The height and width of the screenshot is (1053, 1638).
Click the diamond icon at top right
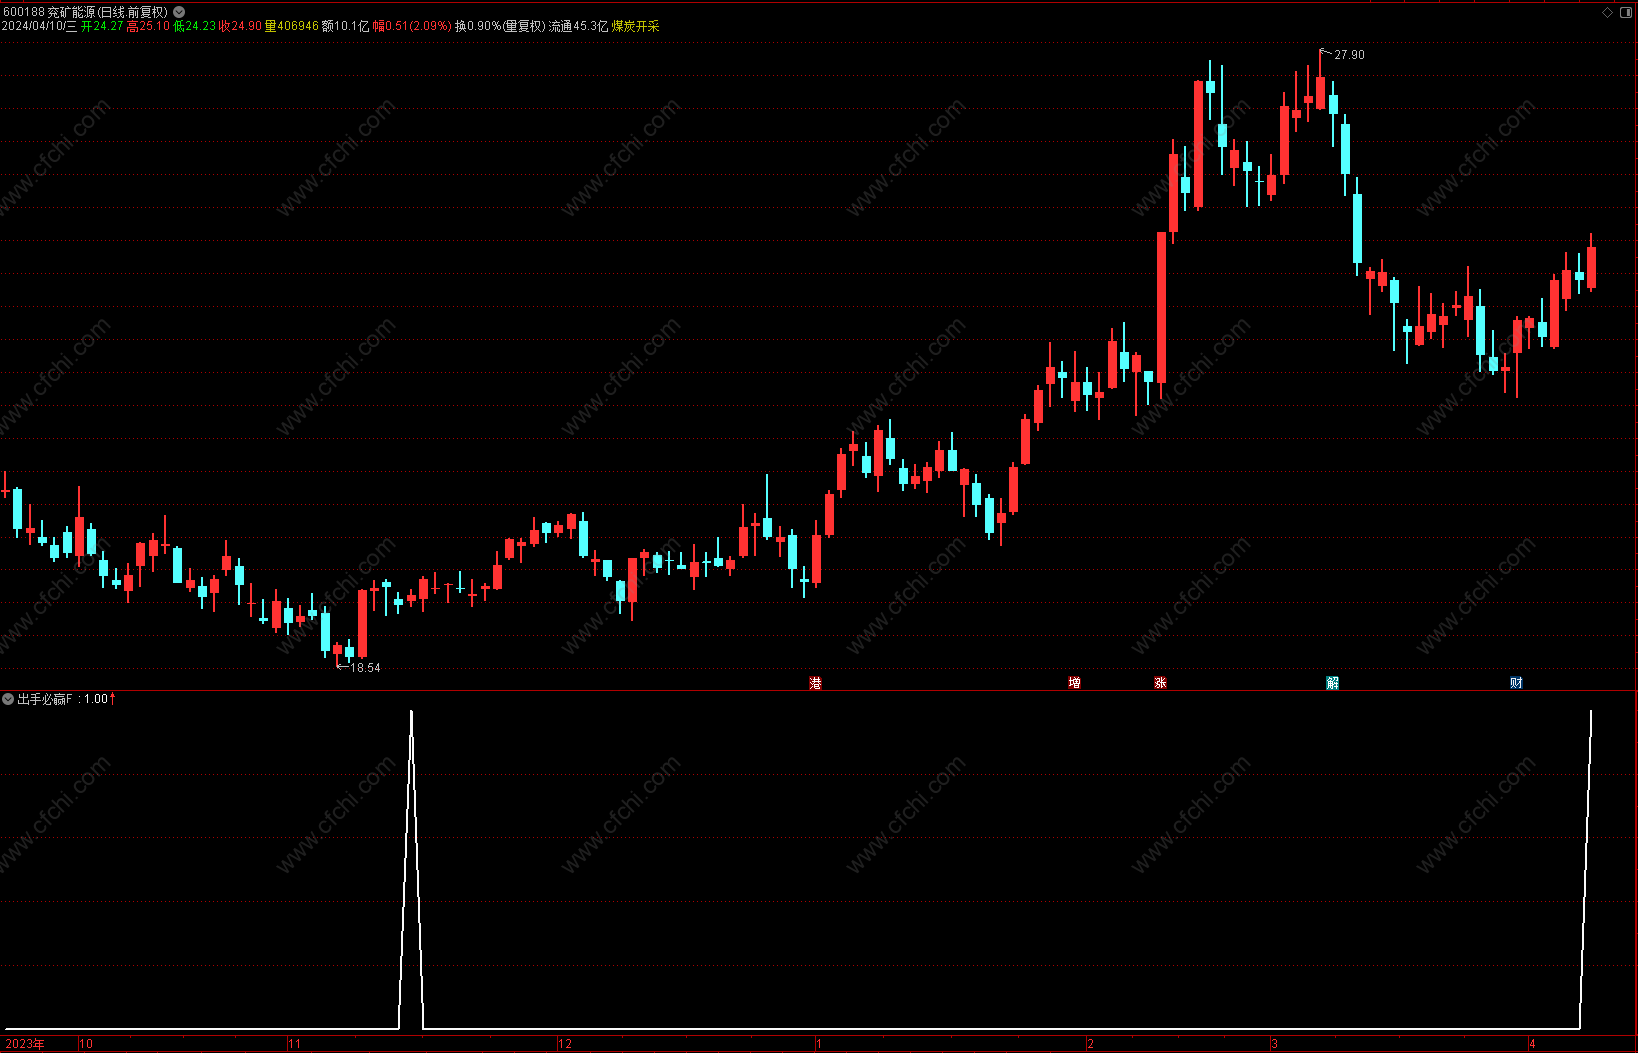[1608, 12]
